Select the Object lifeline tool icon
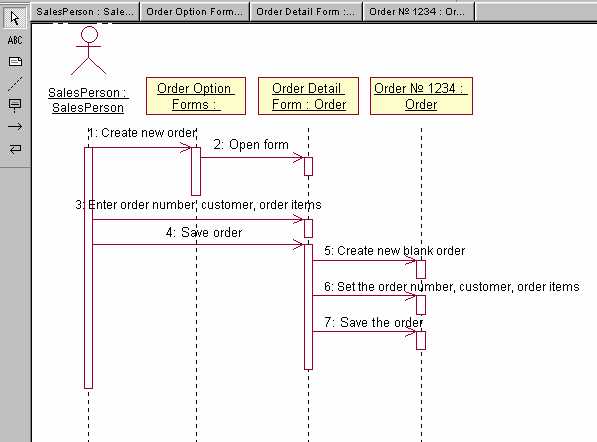This screenshot has width=597, height=442. [15, 105]
